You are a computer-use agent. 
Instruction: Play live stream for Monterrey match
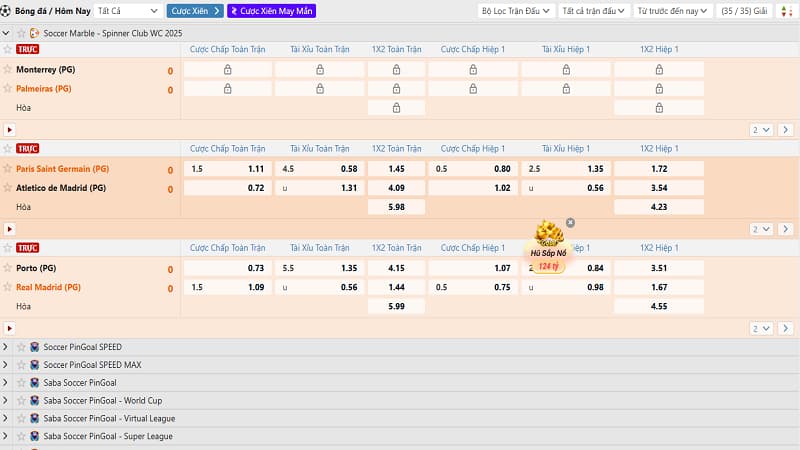[9, 130]
